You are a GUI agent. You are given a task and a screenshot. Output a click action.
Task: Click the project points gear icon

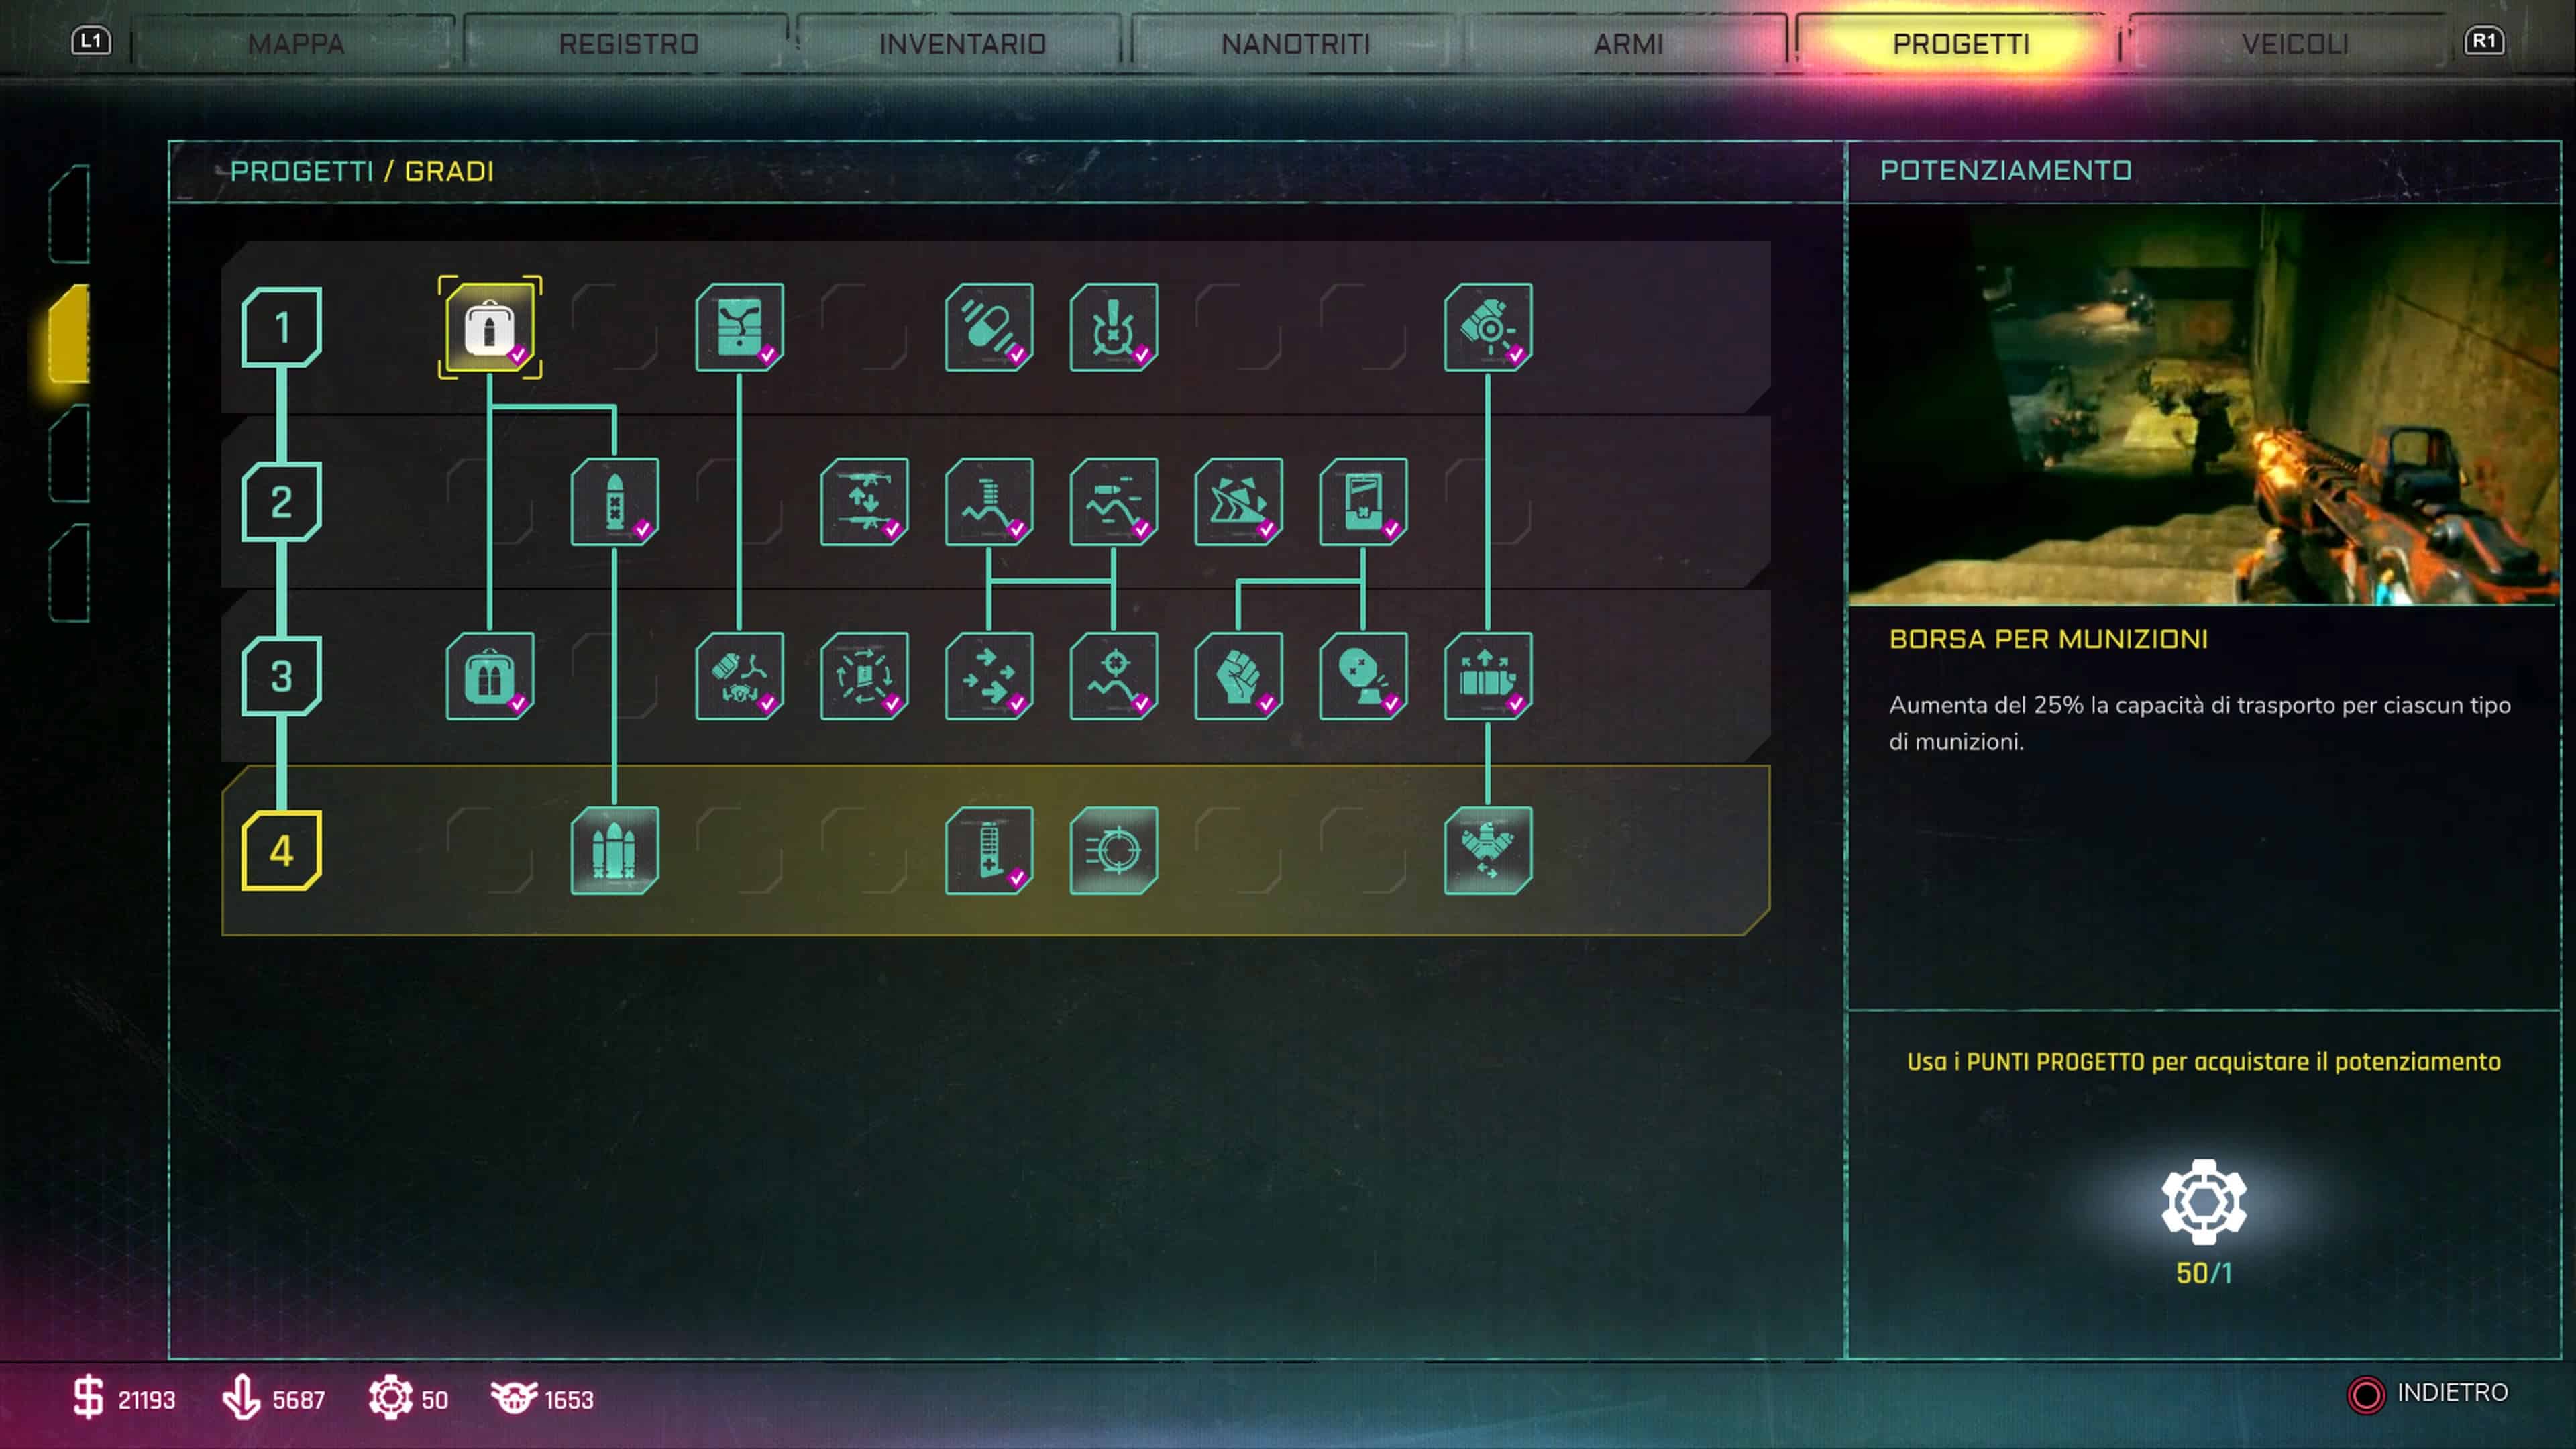(2203, 1201)
